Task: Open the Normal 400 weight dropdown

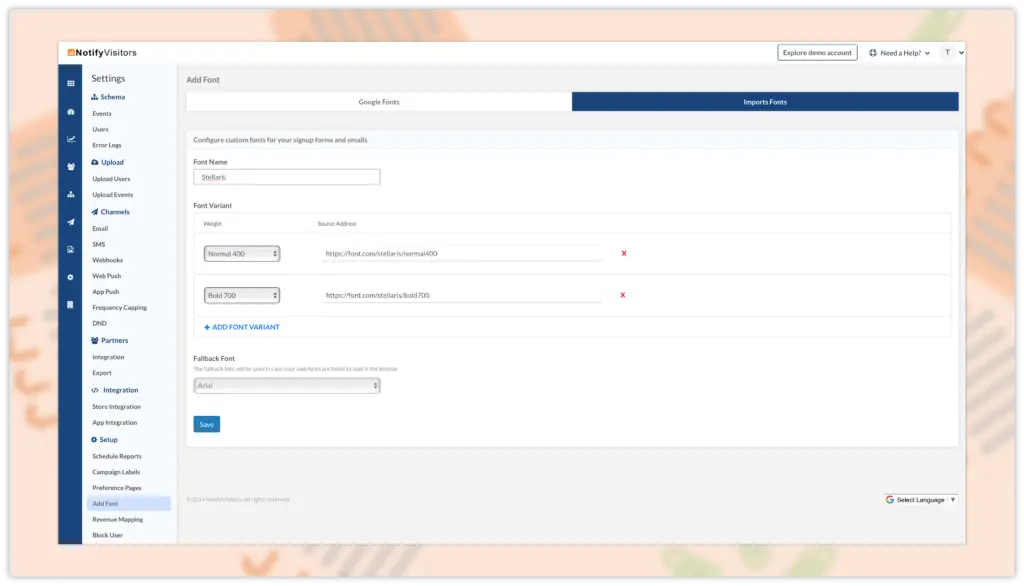Action: coord(241,254)
